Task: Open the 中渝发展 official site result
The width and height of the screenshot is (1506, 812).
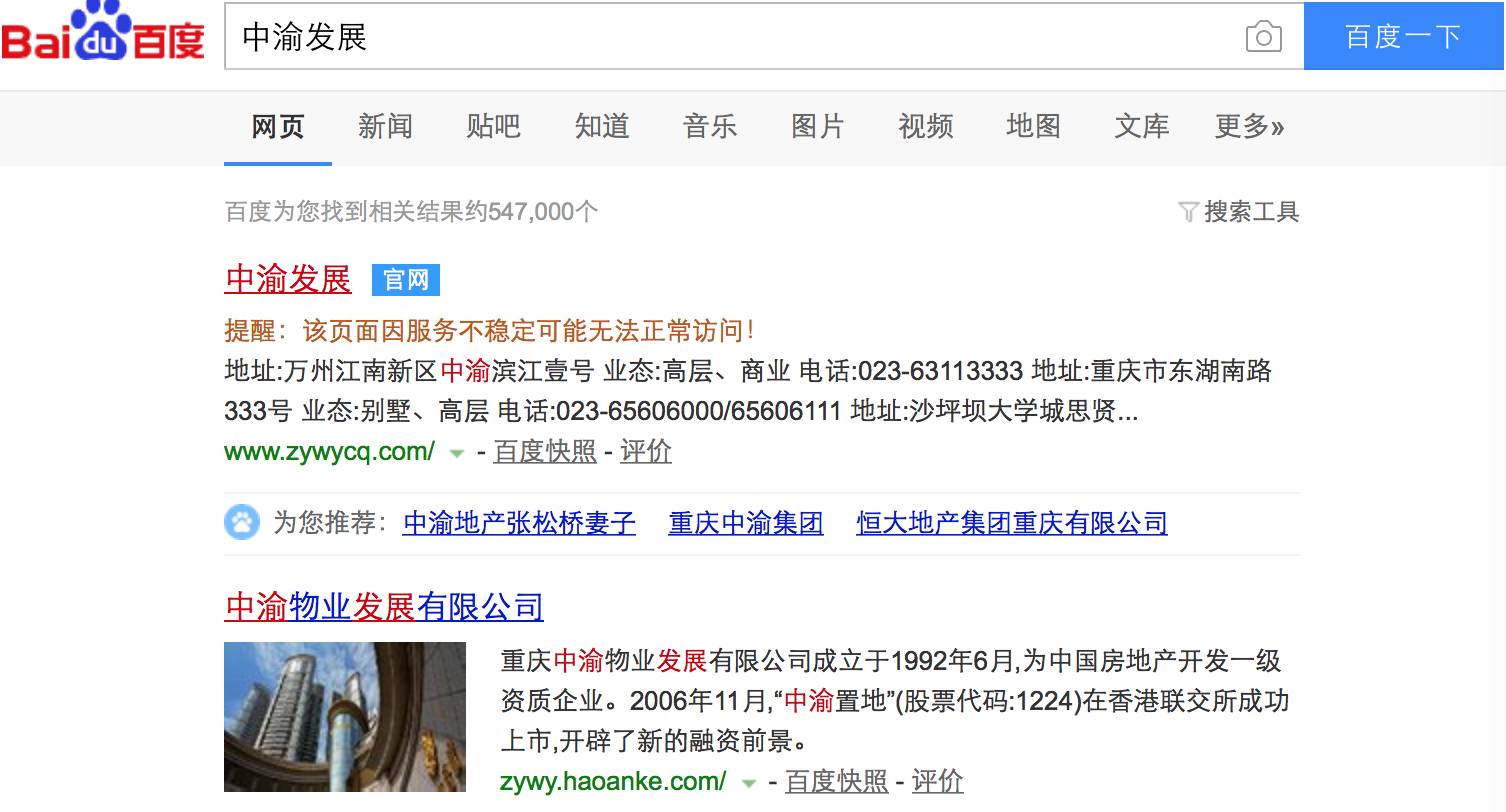Action: click(288, 279)
